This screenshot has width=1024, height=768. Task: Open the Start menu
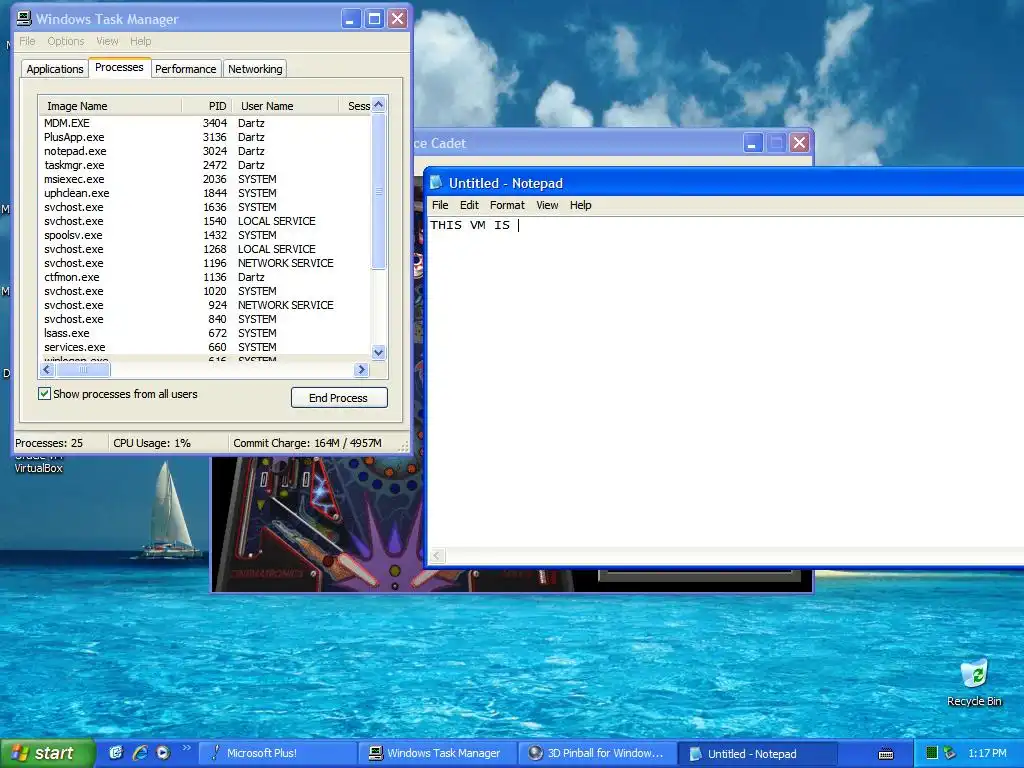tap(47, 753)
